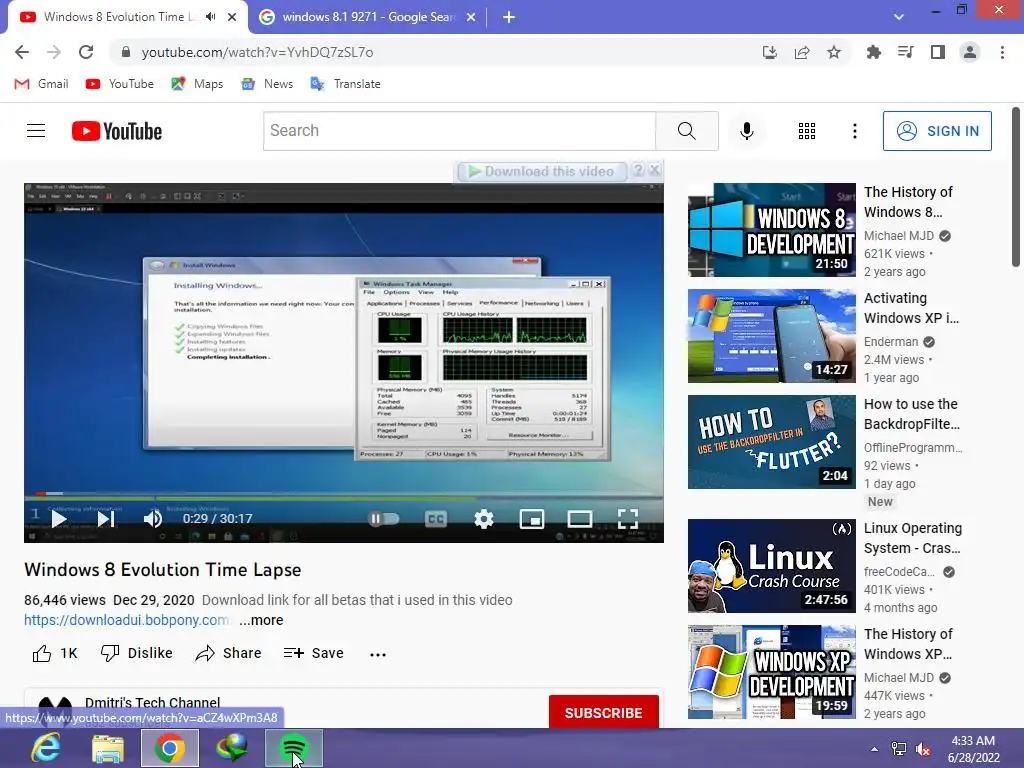The width and height of the screenshot is (1024, 768).
Task: Open a new tab with plus button
Action: pyautogui.click(x=509, y=17)
